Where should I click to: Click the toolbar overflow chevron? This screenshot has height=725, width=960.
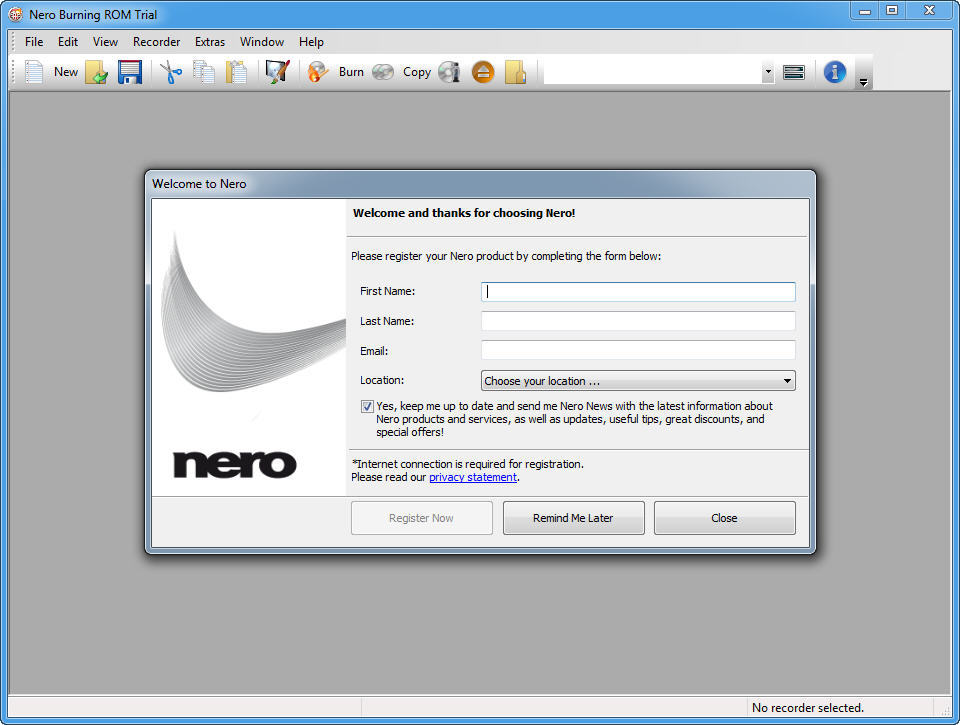(862, 81)
